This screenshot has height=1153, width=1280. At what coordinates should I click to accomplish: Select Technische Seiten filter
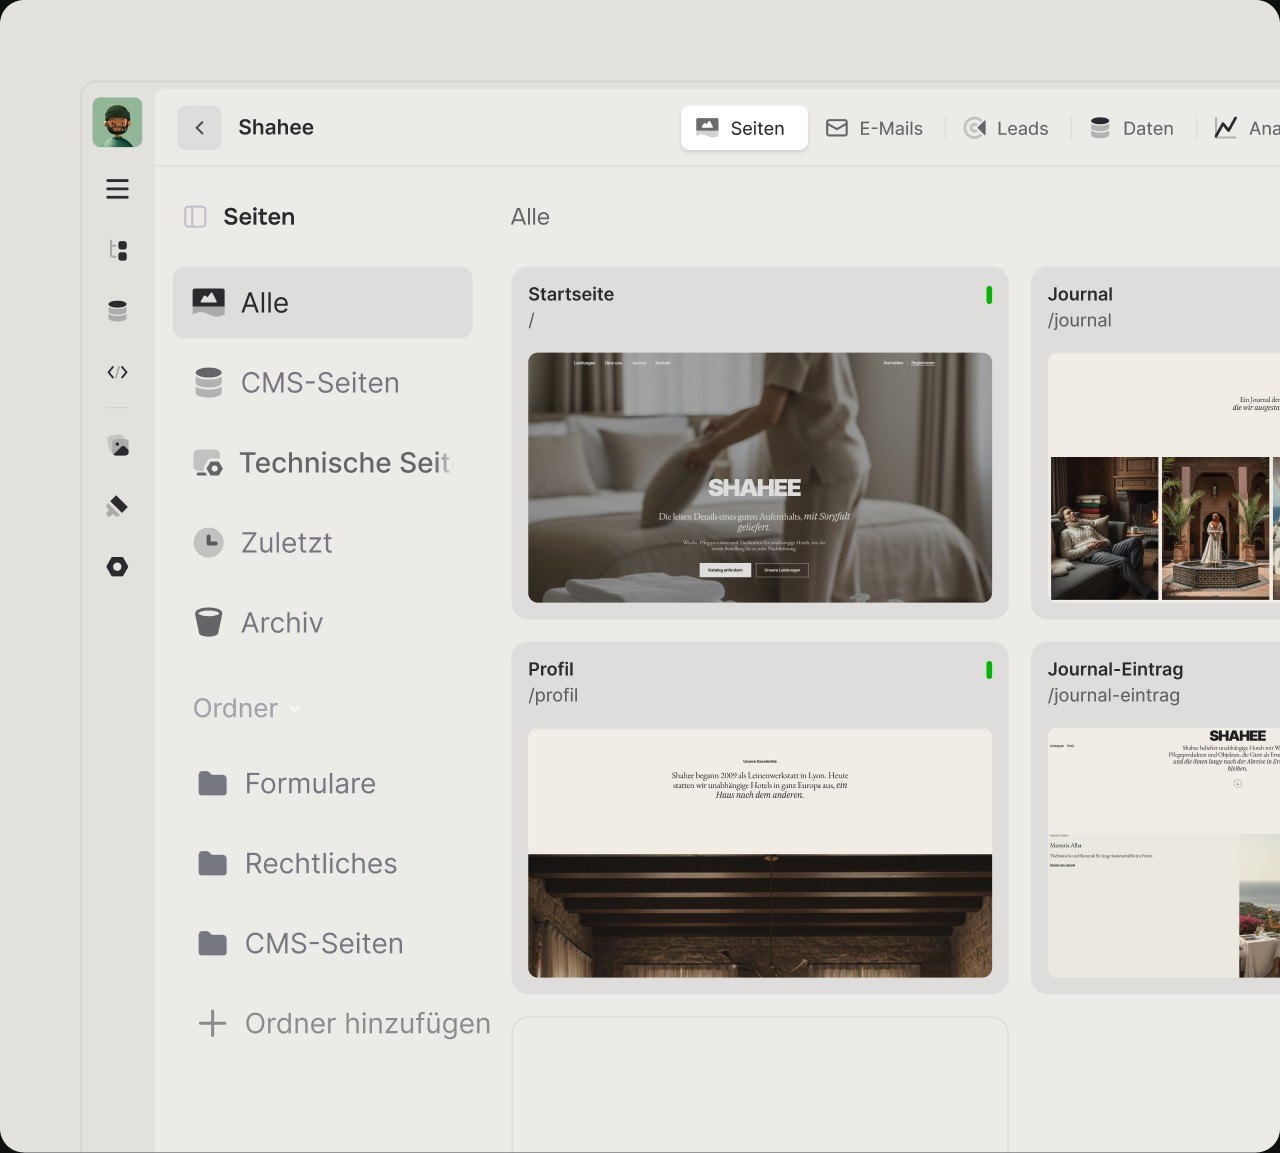(x=322, y=463)
